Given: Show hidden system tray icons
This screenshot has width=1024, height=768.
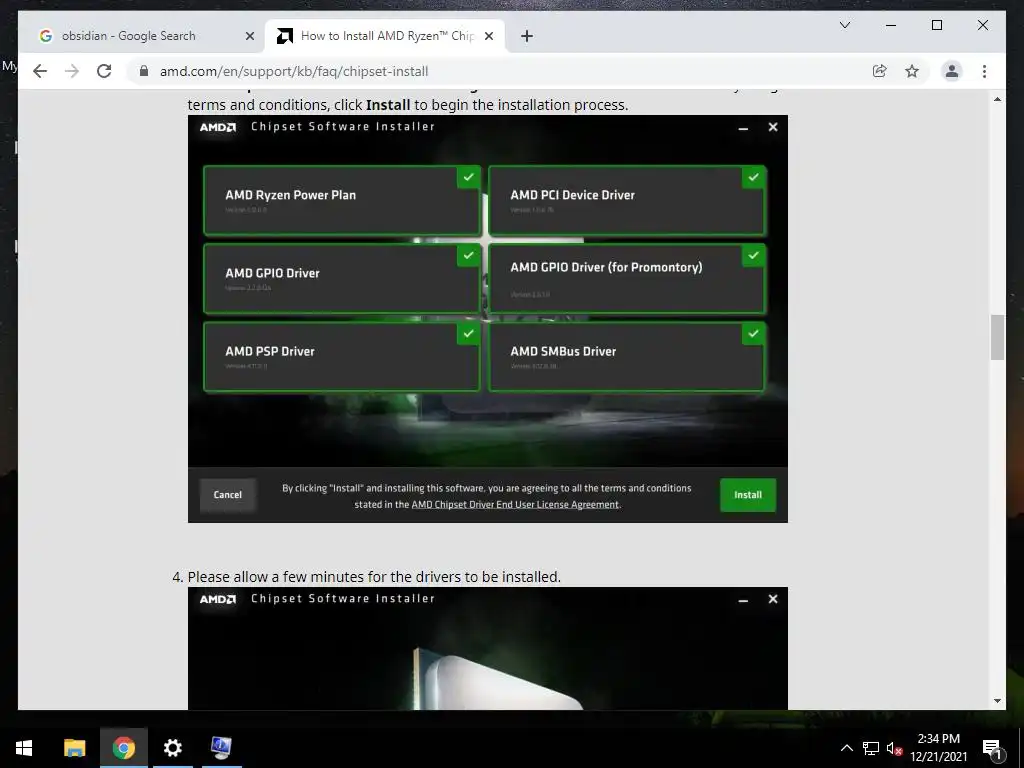Looking at the screenshot, I should [846, 748].
